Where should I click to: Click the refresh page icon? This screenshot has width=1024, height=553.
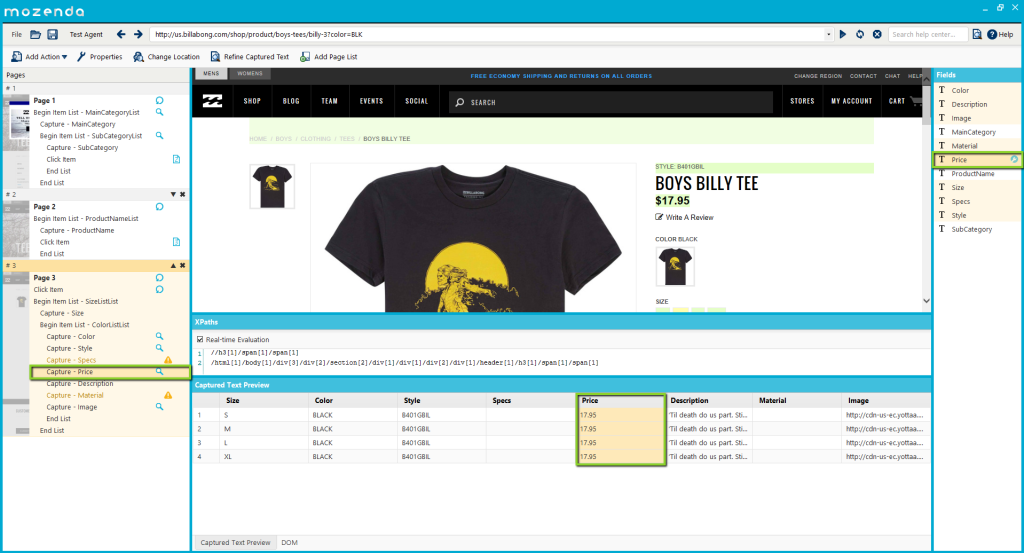coord(860,34)
